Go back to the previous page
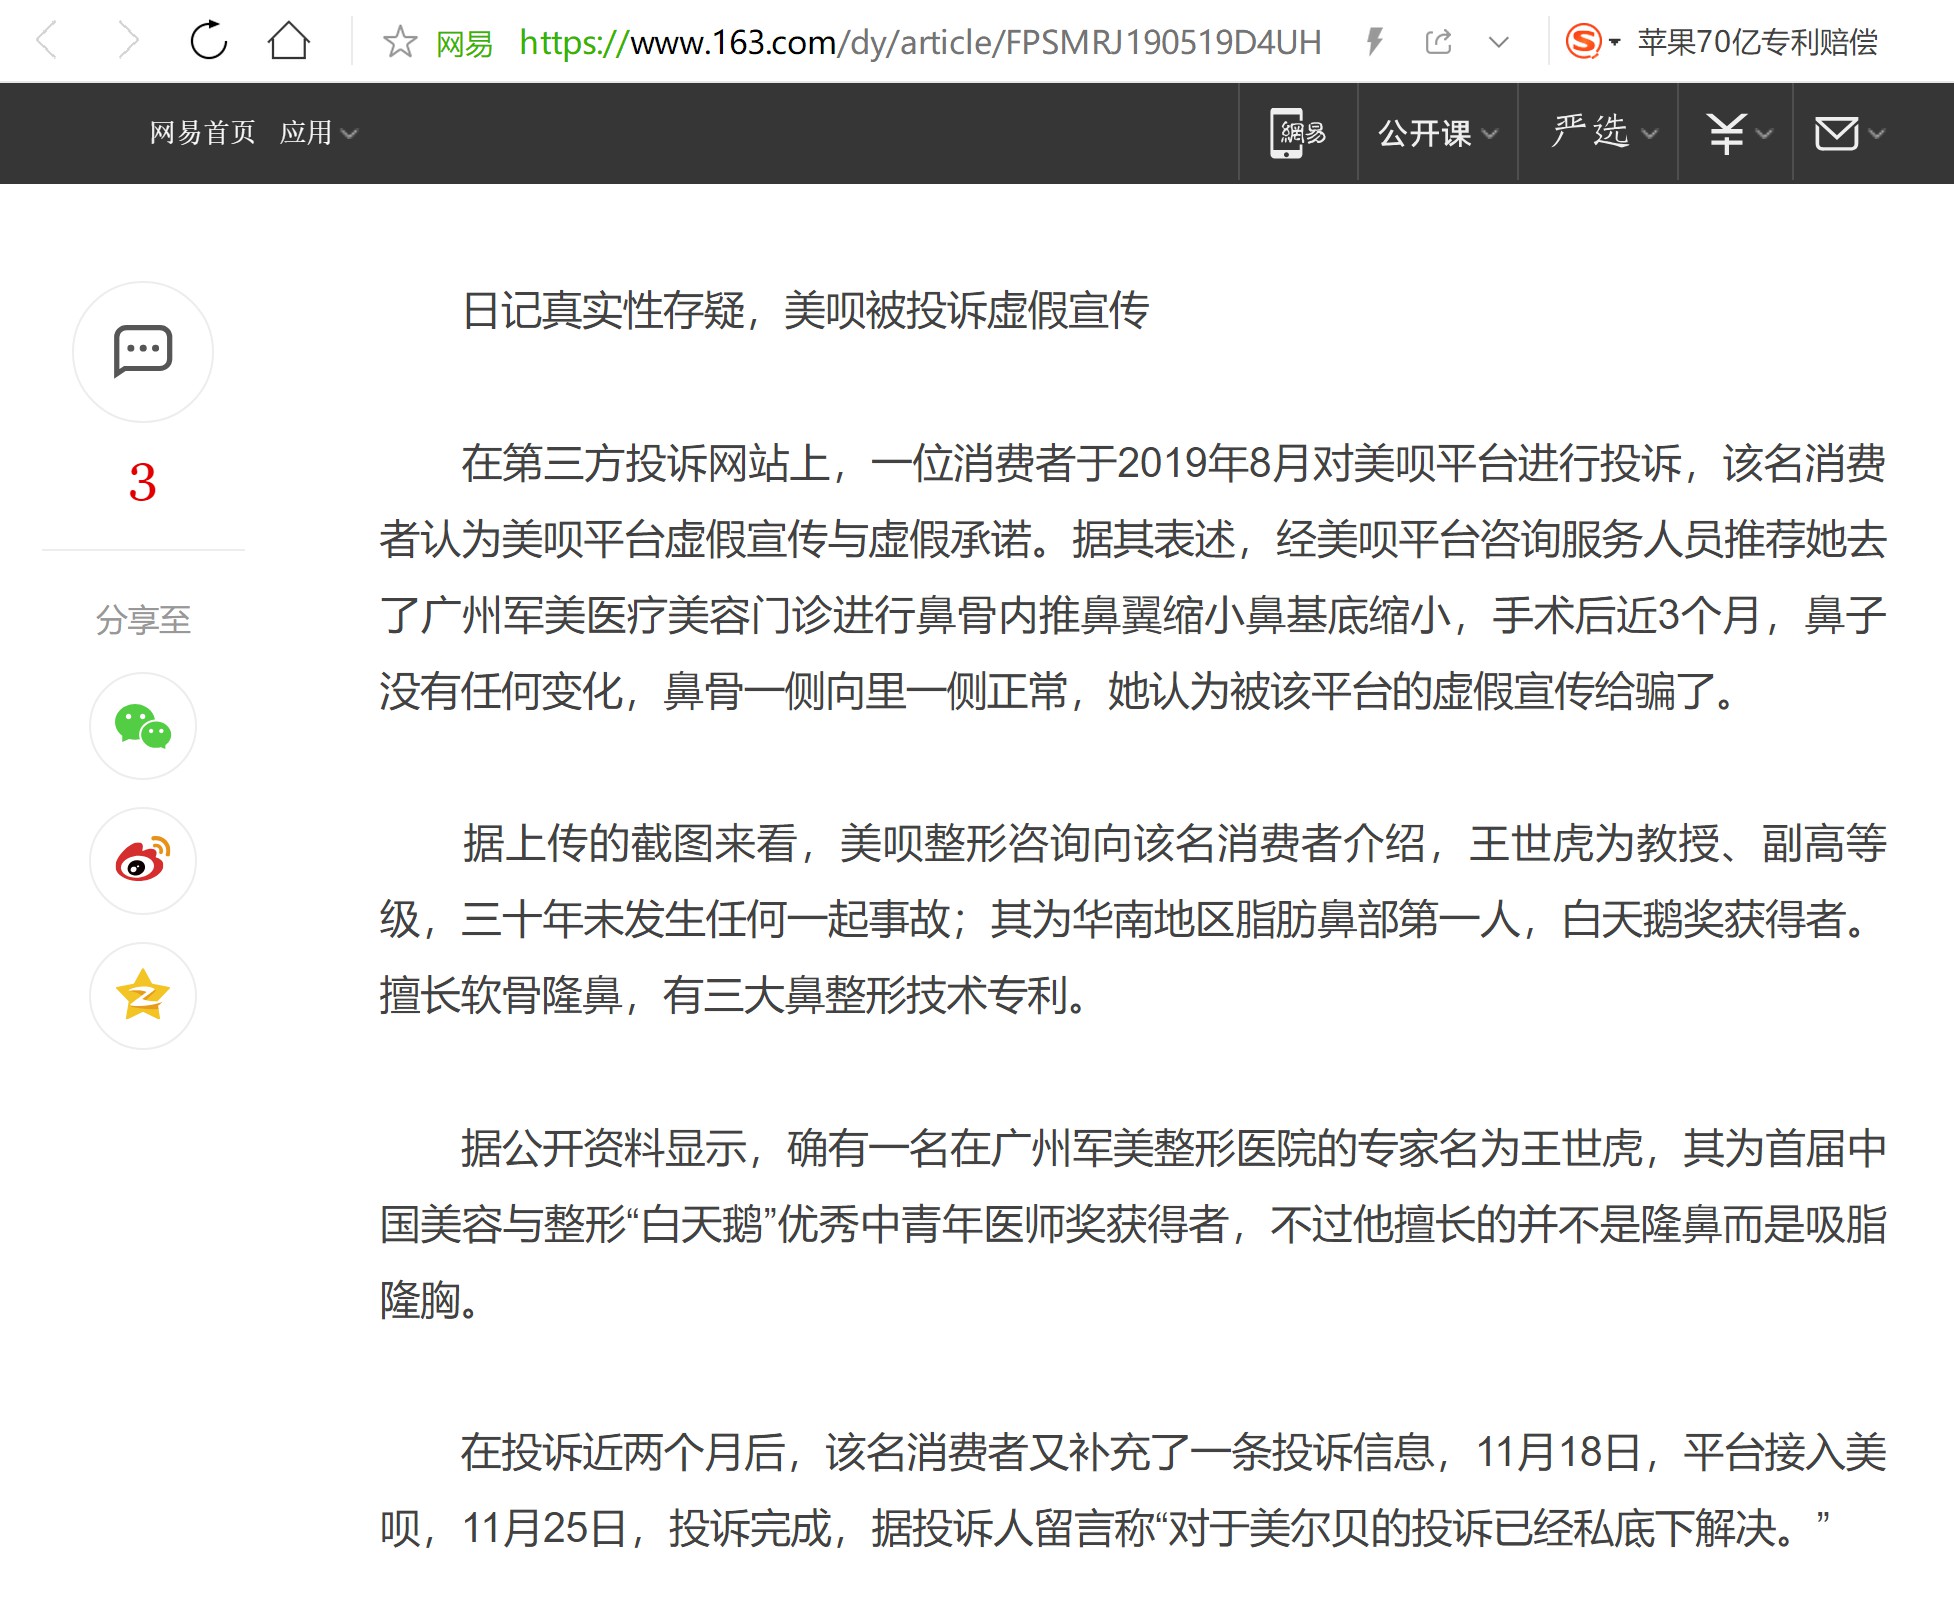The height and width of the screenshot is (1603, 1954). [x=47, y=41]
